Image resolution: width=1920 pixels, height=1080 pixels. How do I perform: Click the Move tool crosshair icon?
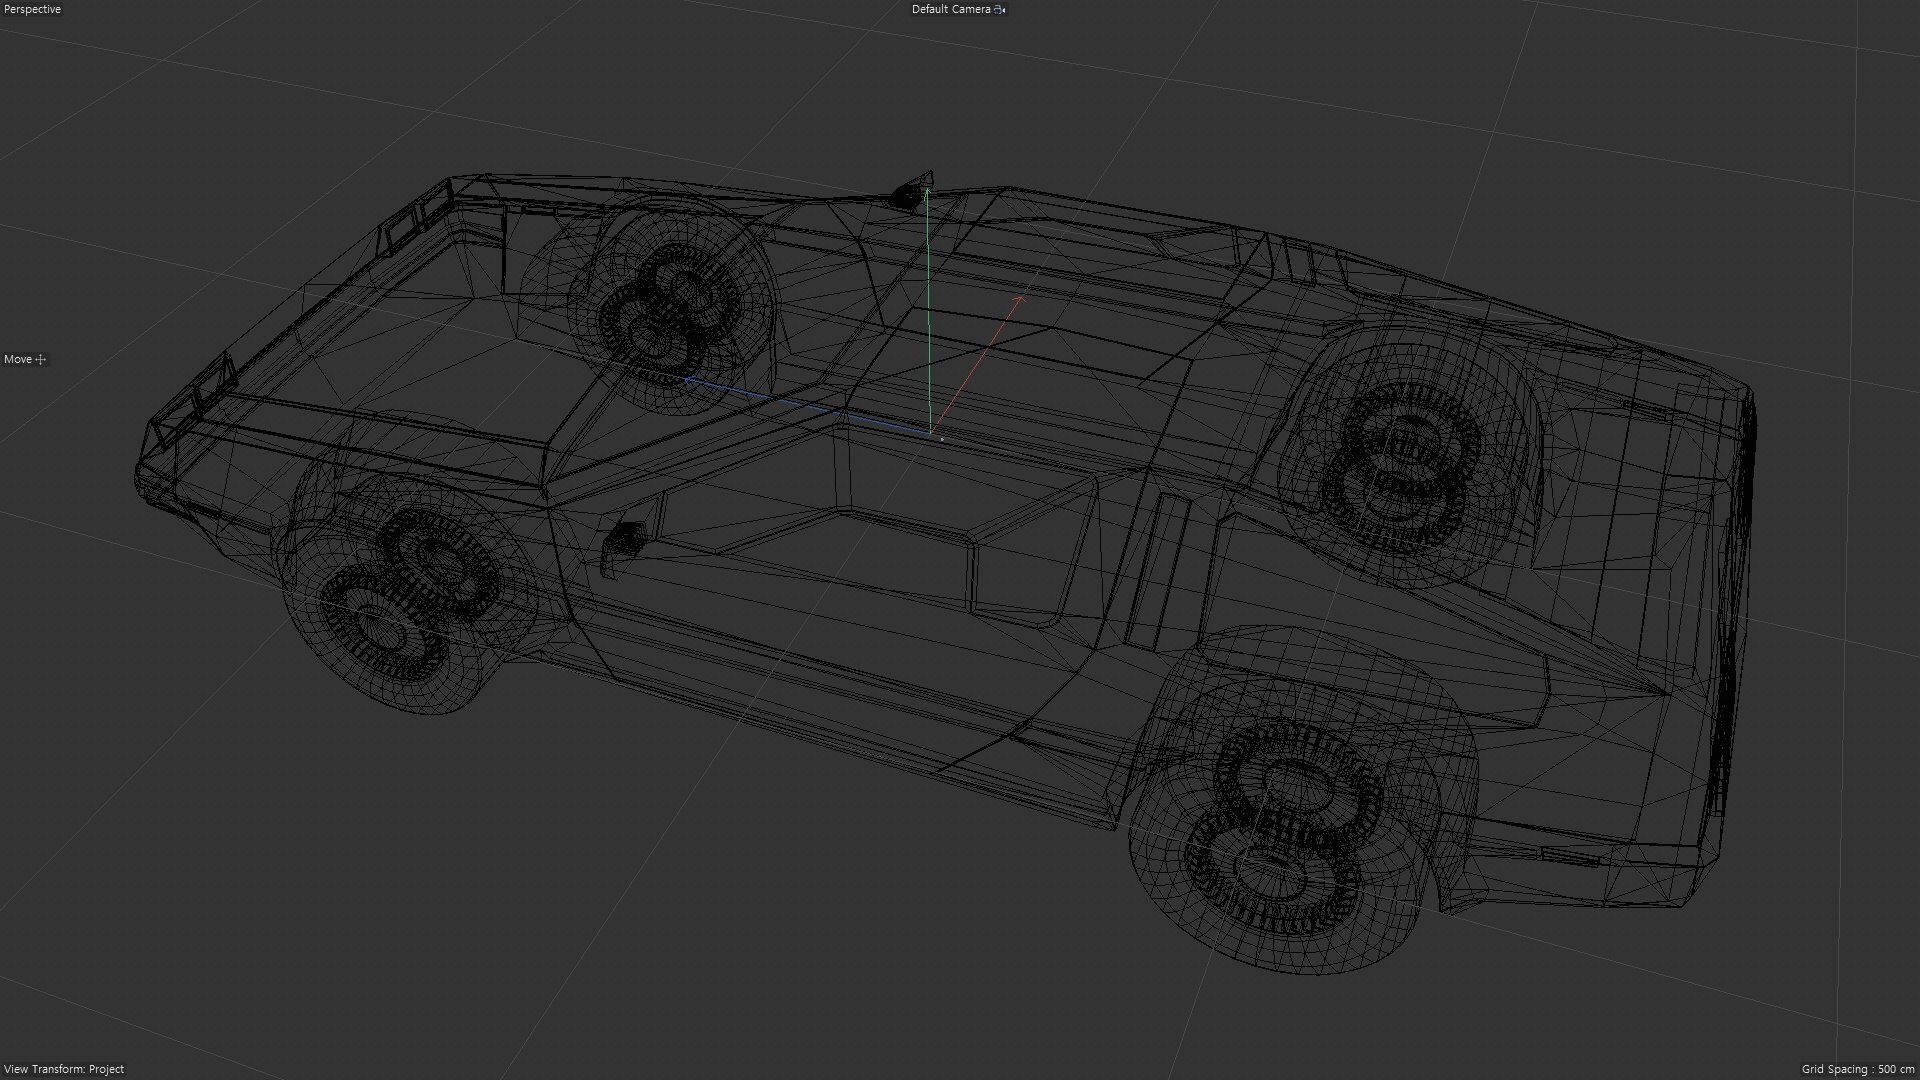pos(41,360)
